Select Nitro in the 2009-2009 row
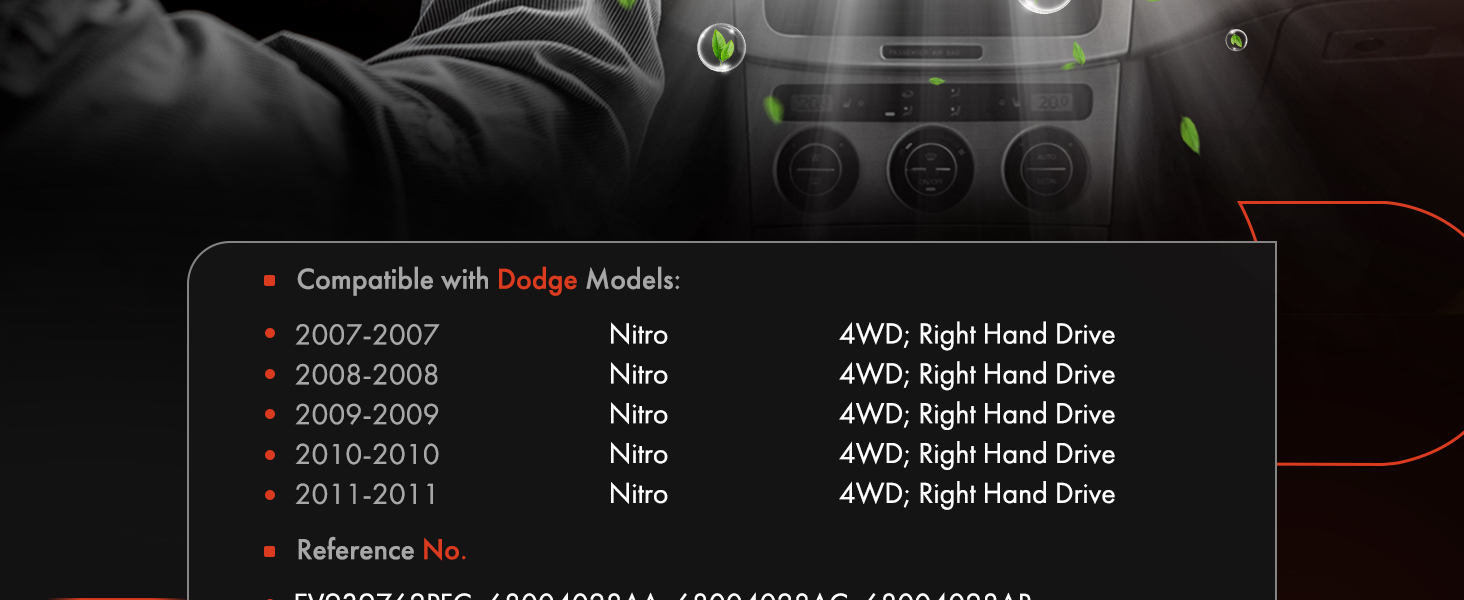 638,414
